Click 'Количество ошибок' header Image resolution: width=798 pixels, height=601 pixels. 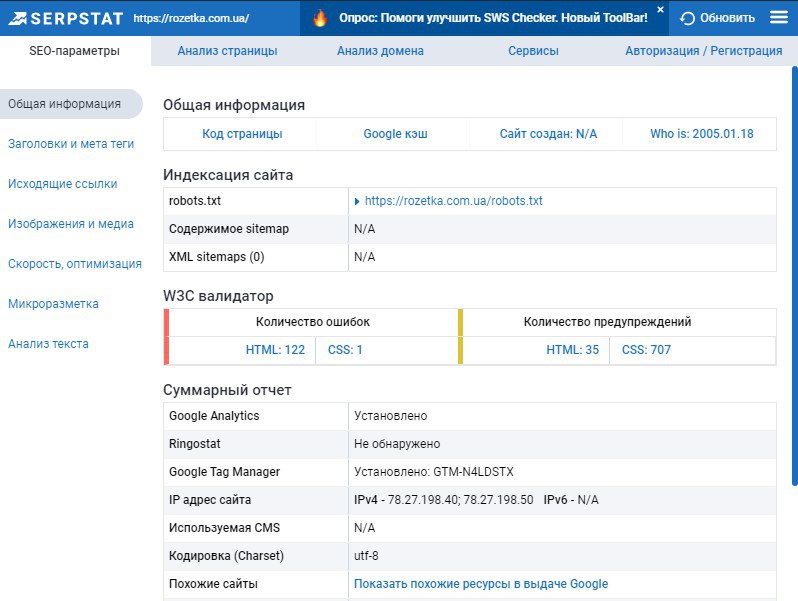pyautogui.click(x=313, y=322)
